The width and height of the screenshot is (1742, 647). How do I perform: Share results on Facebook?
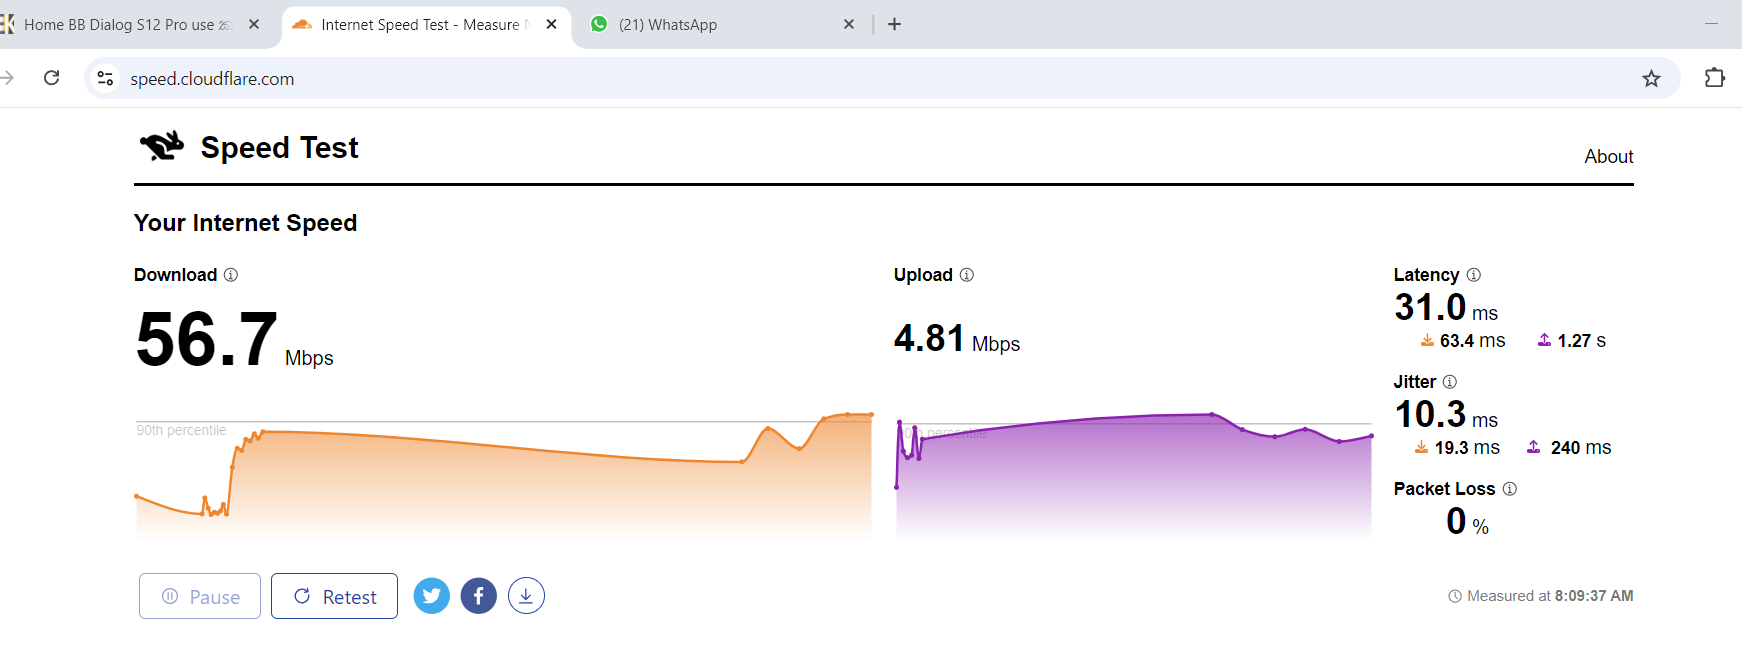(479, 596)
